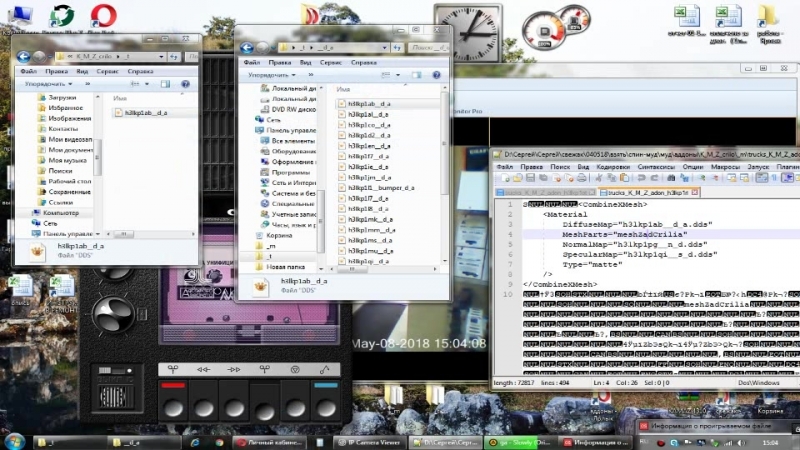Switch to the inactive first Notepad++ document tab
Viewport: 800px width, 450px height.
click(545, 192)
